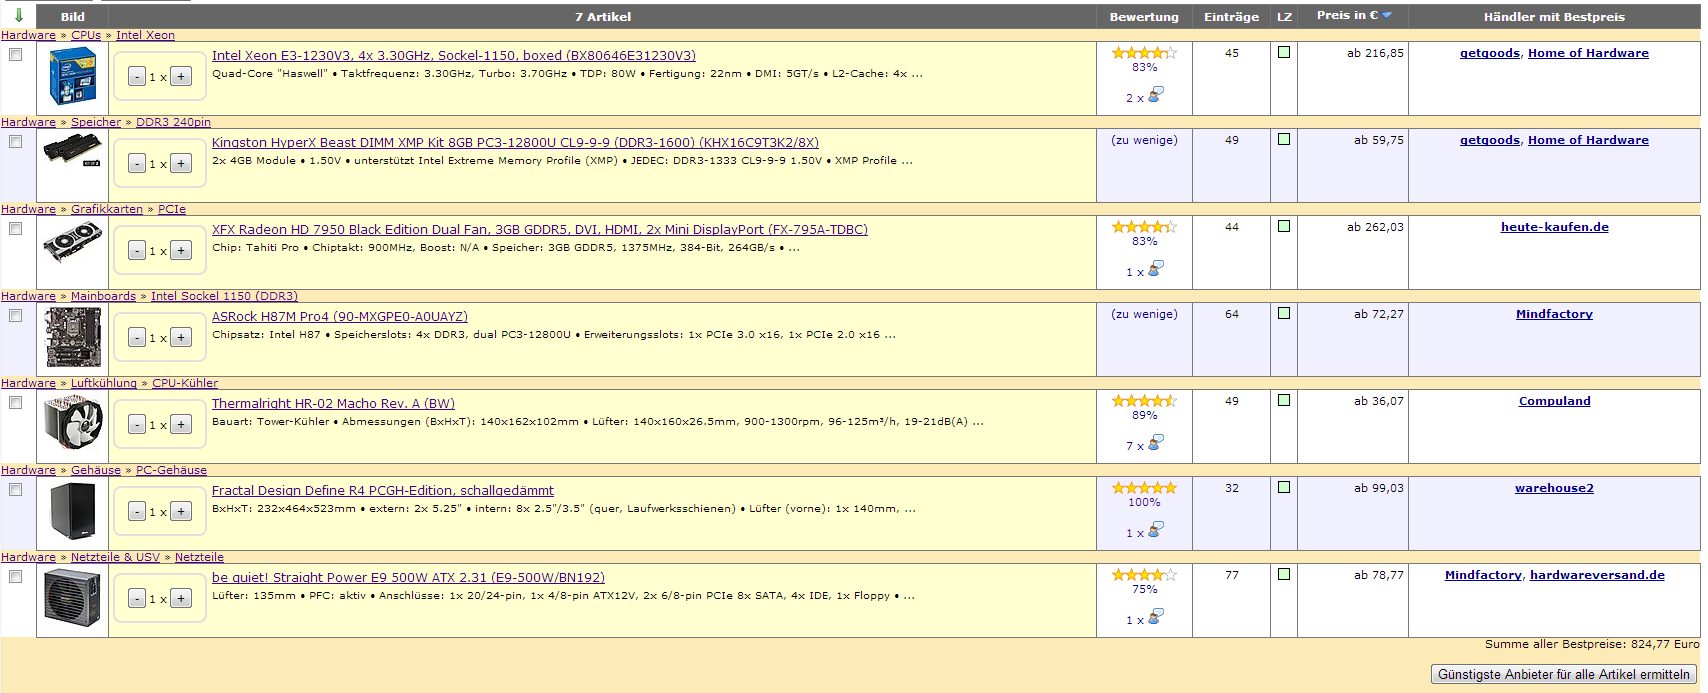Select the Kingston HyperX Beast row checkbox
The height and width of the screenshot is (693, 1708).
click(15, 142)
